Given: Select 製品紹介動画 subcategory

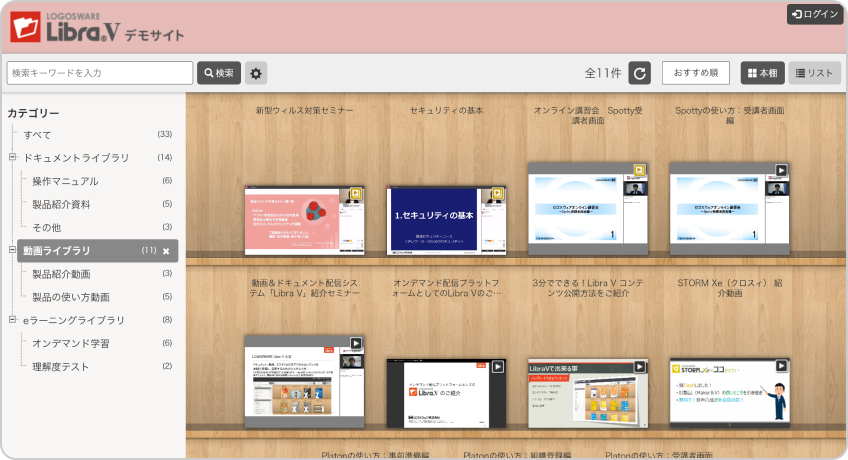Looking at the screenshot, I should (61, 274).
